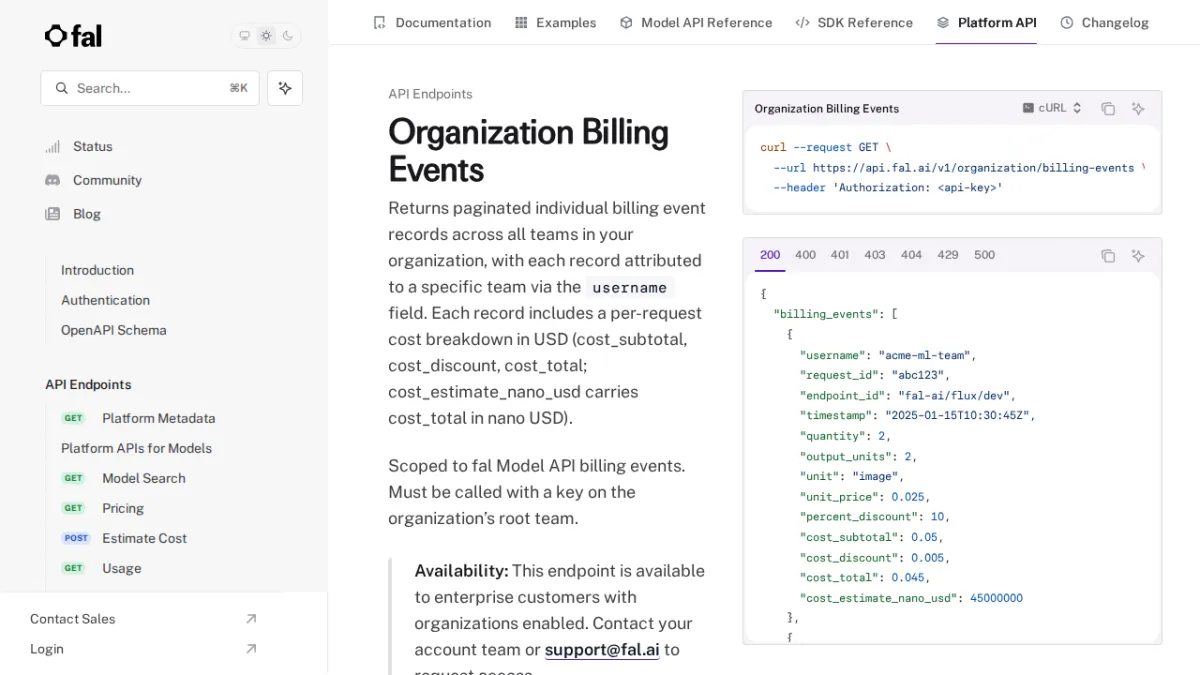Click the Status signal-bars icon
Screen dimensions: 1200x675
coord(53,146)
